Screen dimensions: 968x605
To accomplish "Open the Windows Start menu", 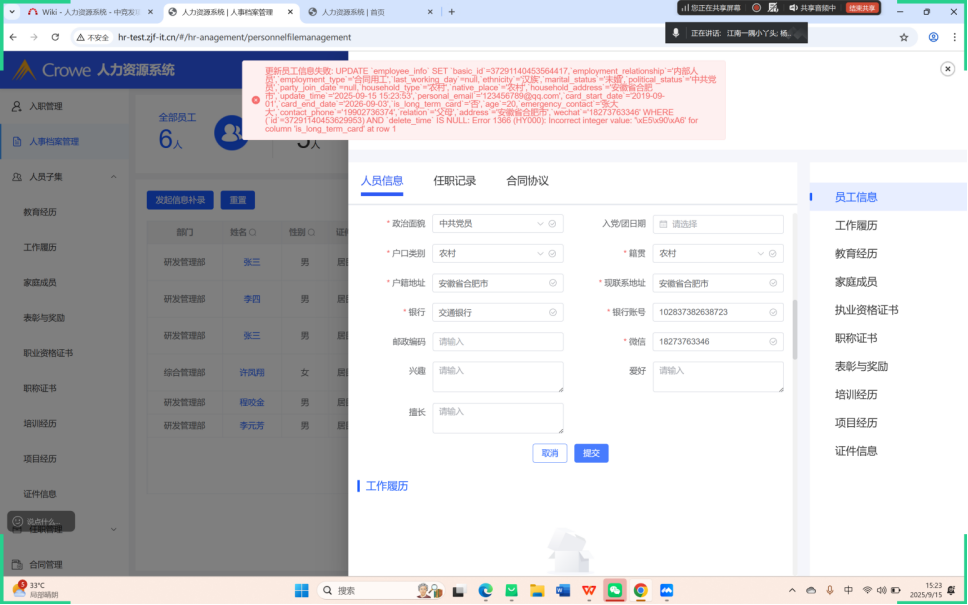I will click(301, 591).
